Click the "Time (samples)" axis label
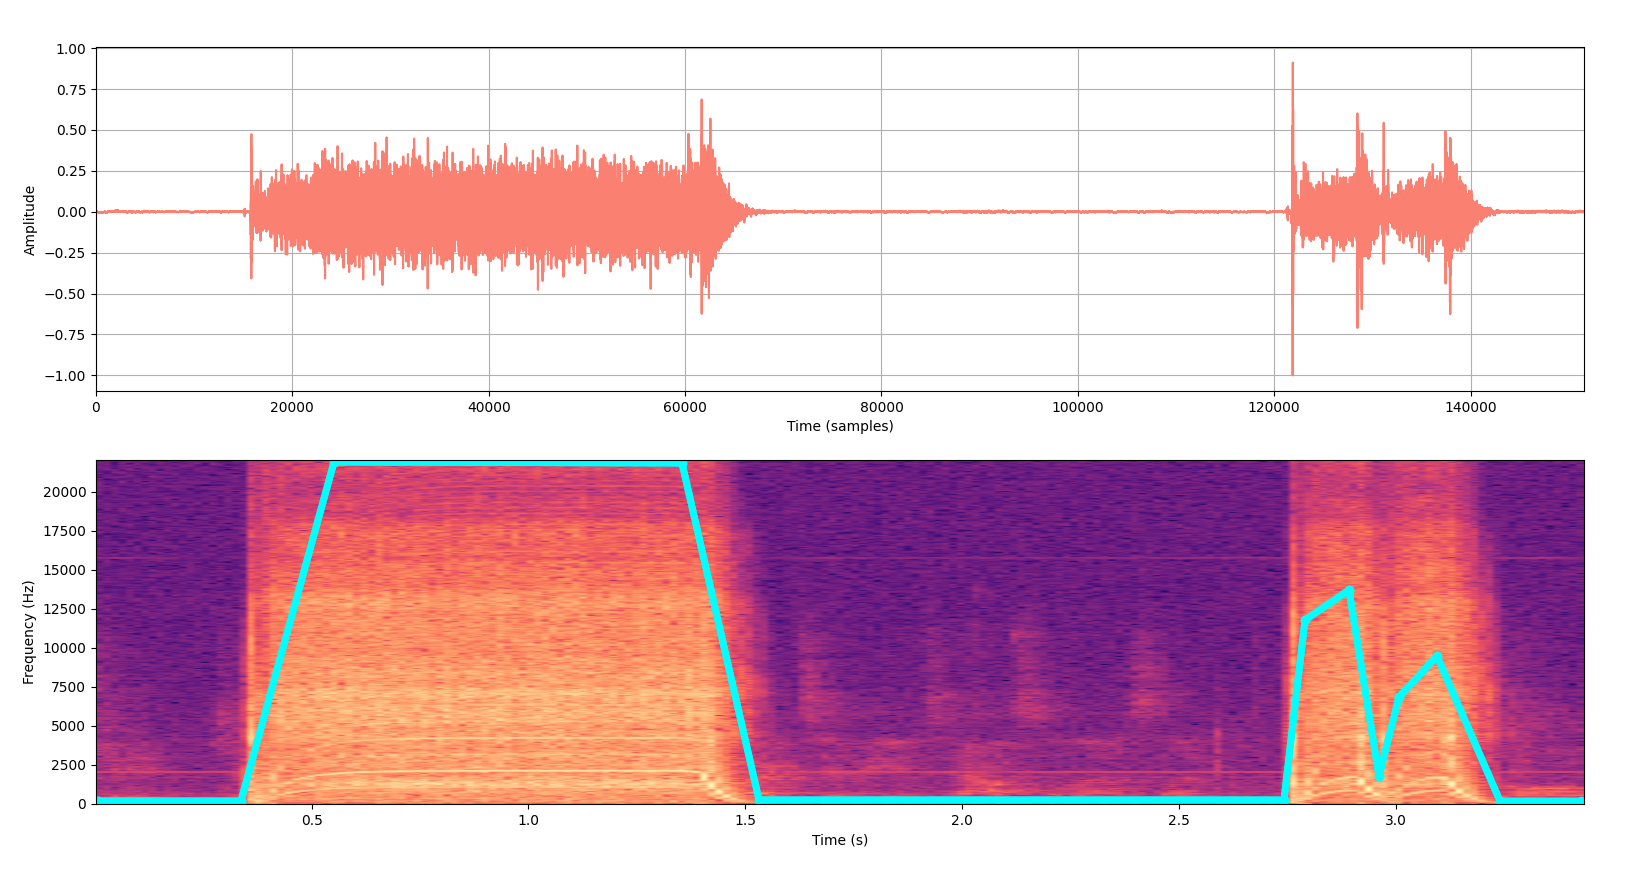Screen dimensions: 1633x870 point(839,426)
